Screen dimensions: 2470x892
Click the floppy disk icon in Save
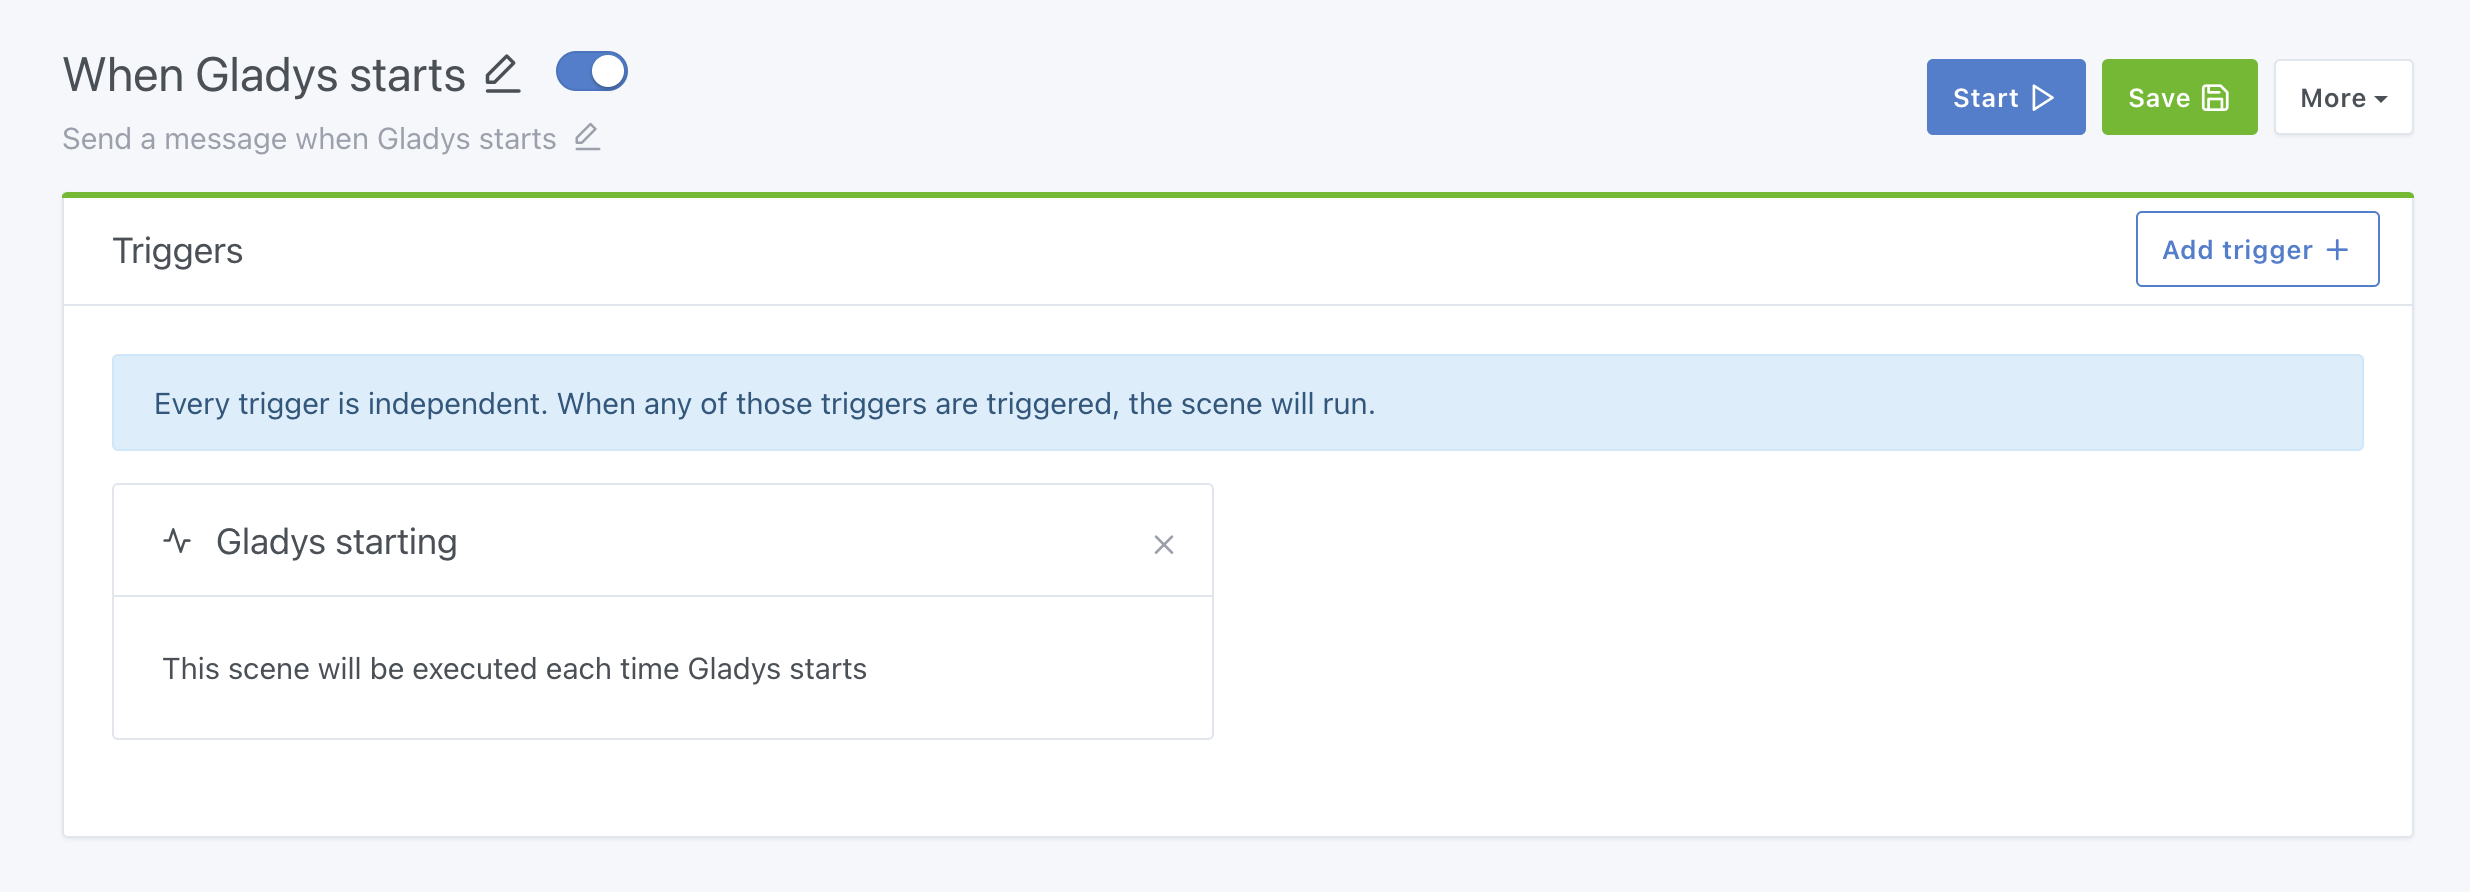2216,98
